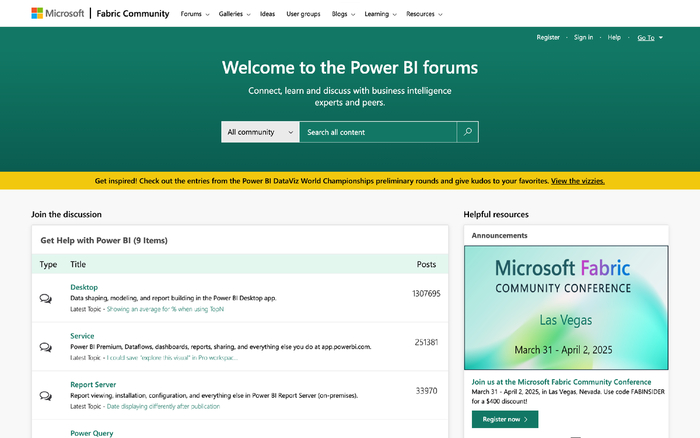Open latest topic Showing an average for %
The image size is (700, 438).
click(x=165, y=309)
